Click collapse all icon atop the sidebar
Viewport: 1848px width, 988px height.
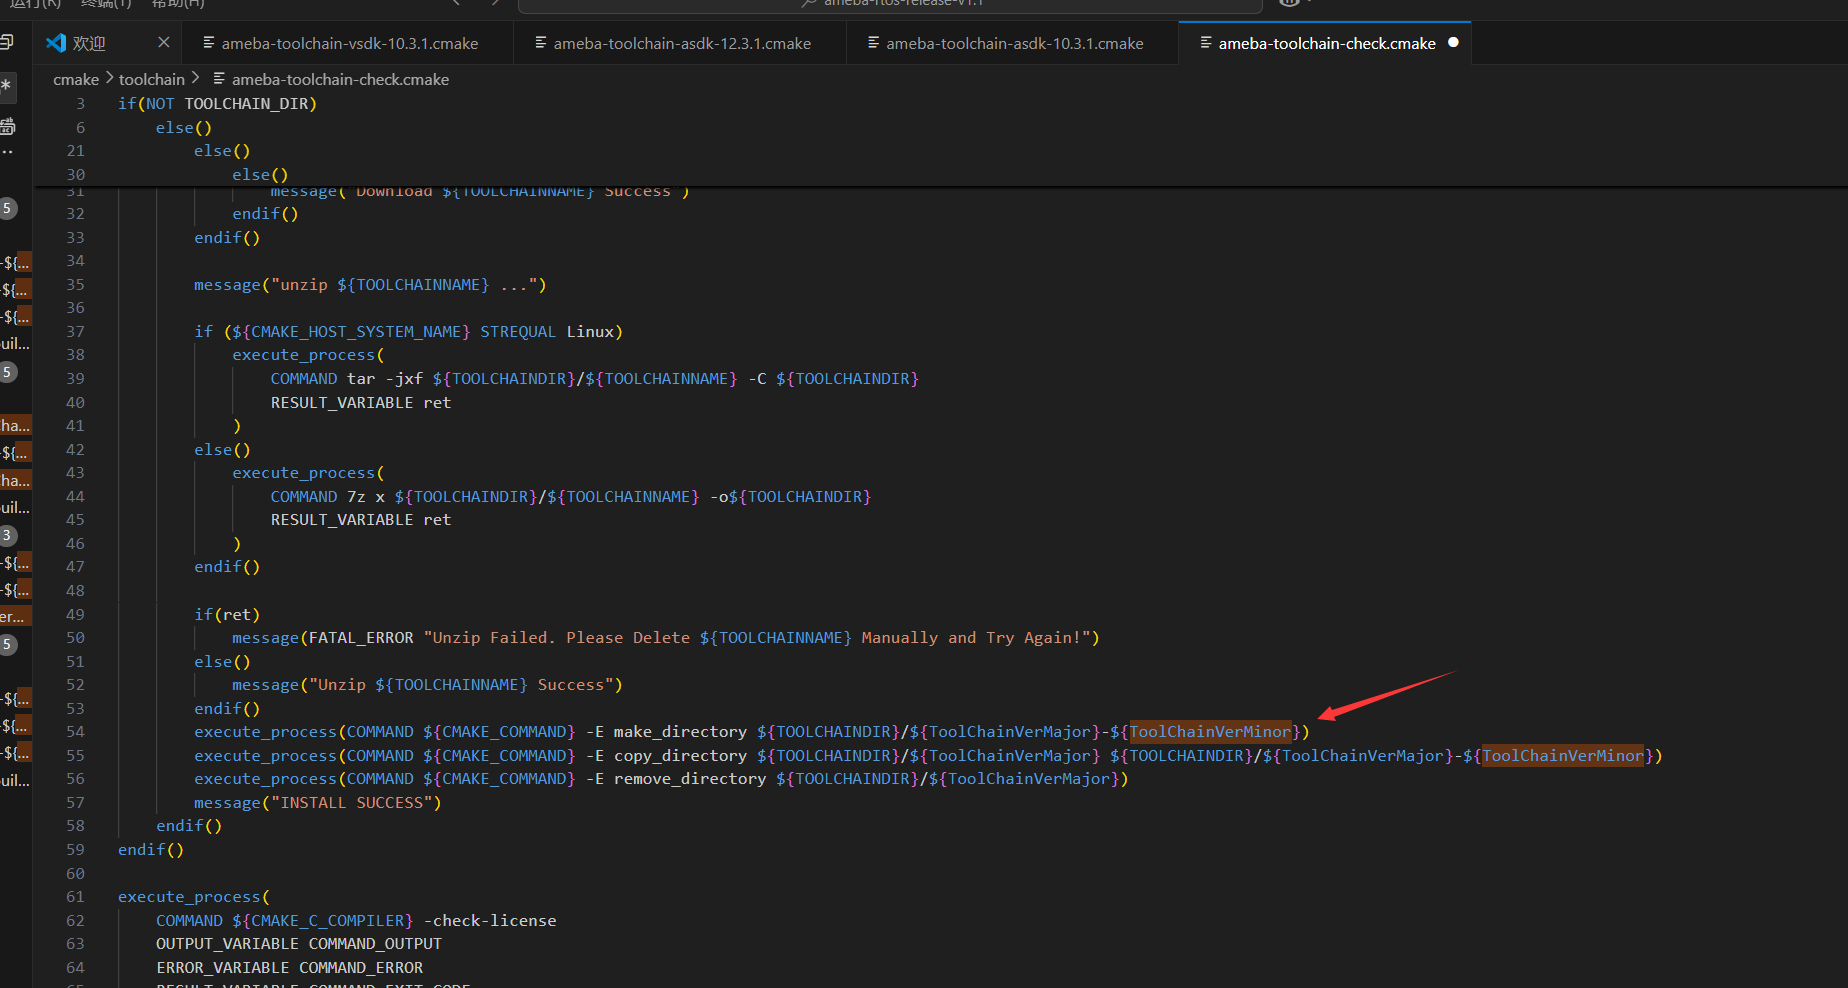point(6,42)
